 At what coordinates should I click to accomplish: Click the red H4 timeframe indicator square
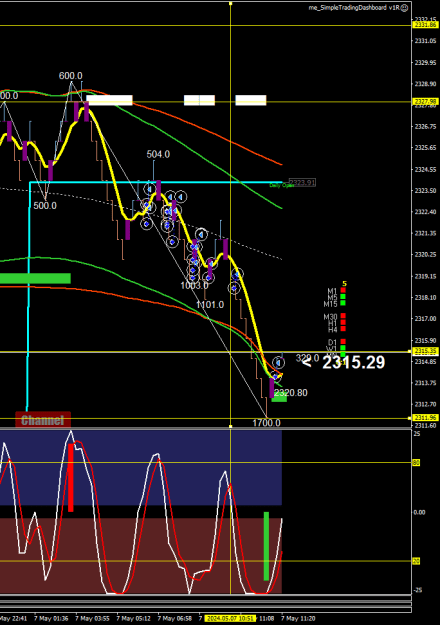pos(343,329)
